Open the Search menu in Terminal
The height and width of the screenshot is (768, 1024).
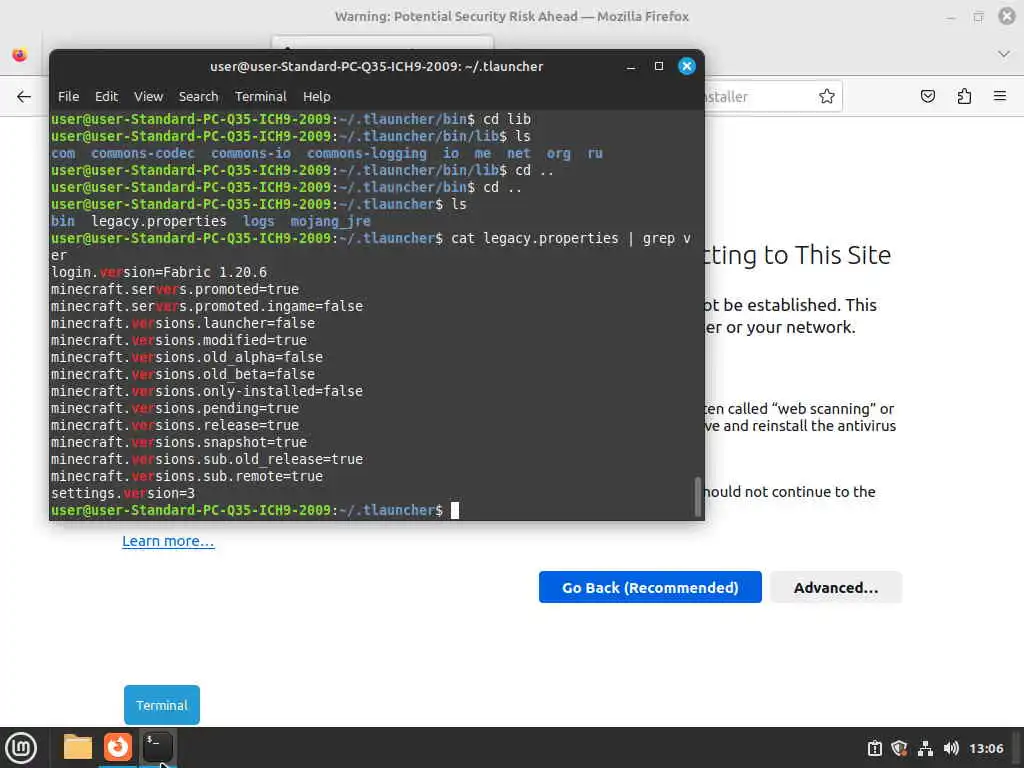[x=199, y=97]
